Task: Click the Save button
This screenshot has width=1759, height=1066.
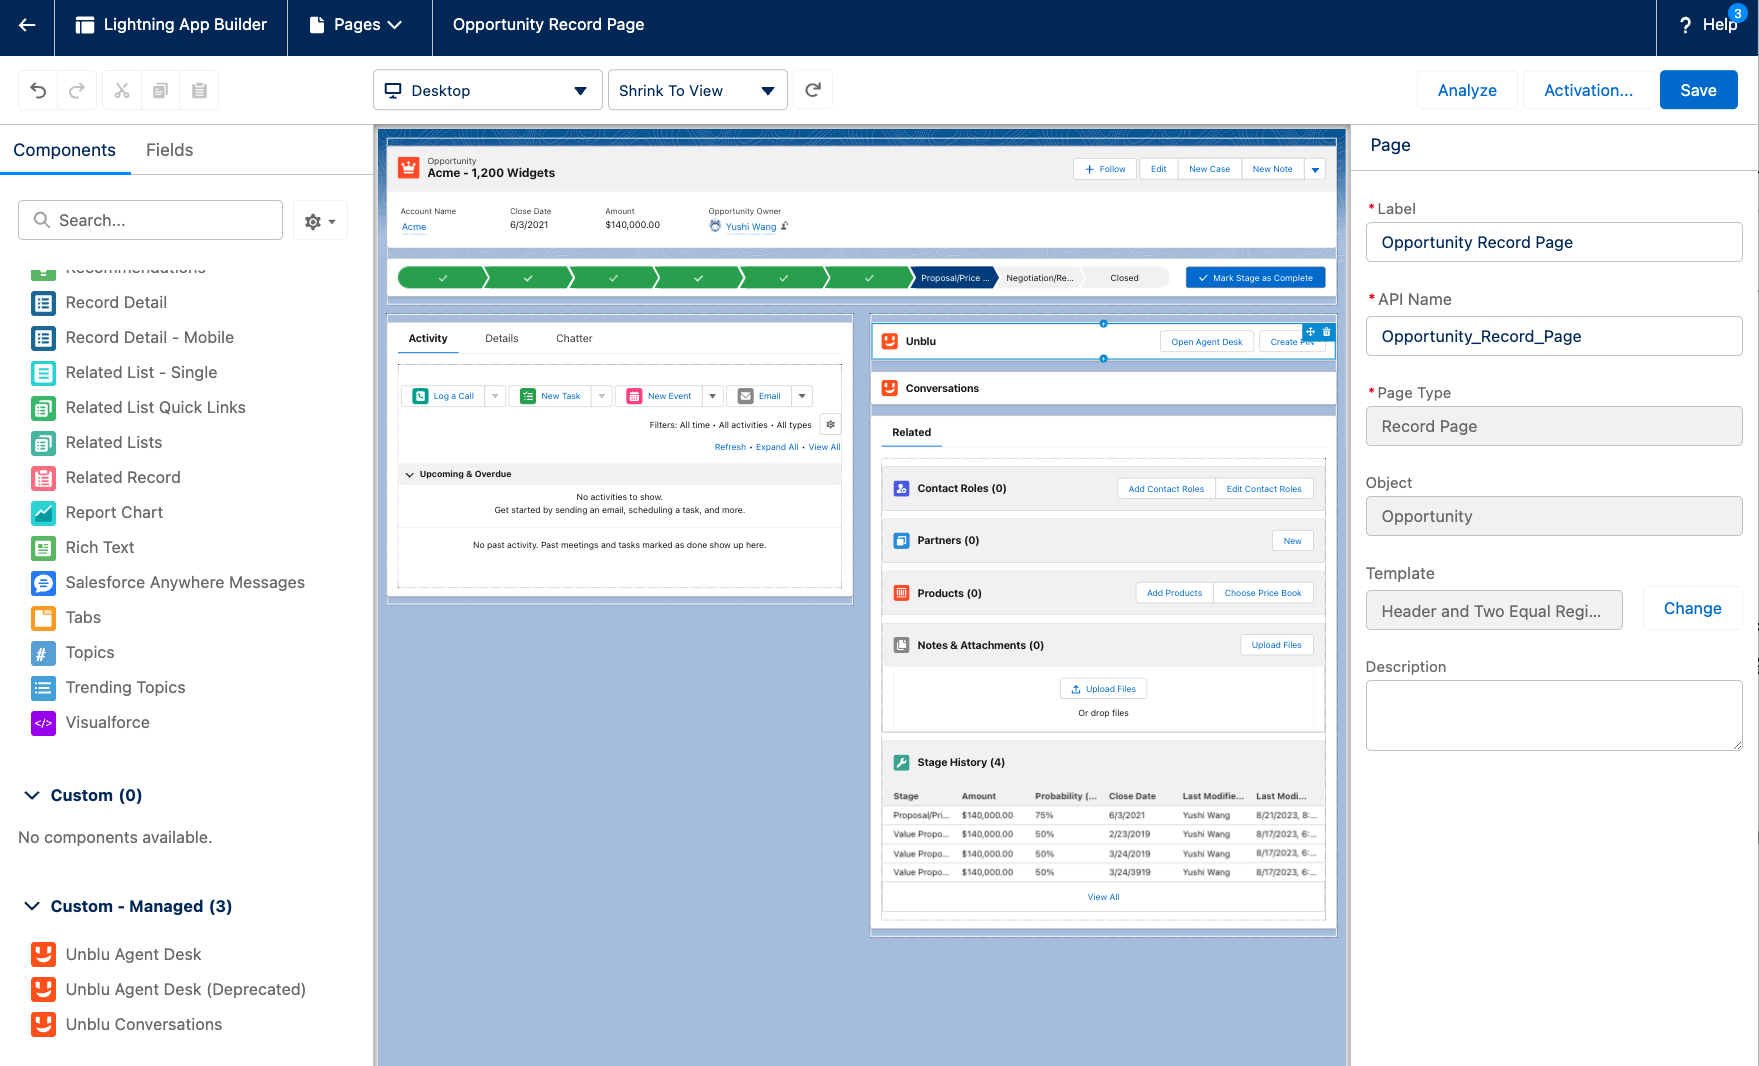Action: click(1698, 90)
